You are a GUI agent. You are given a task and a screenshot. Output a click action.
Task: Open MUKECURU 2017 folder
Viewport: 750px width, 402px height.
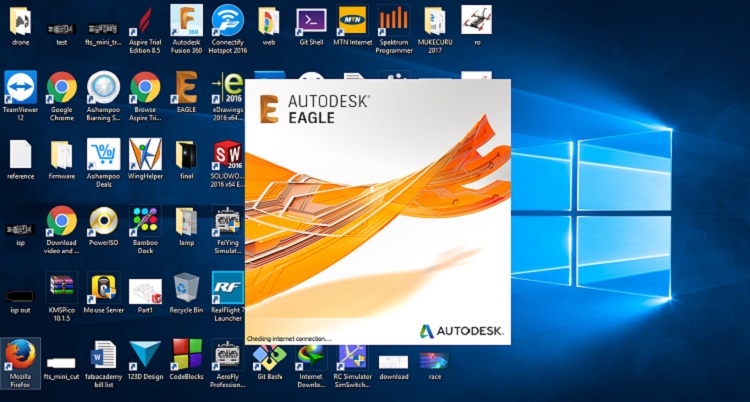[x=435, y=22]
